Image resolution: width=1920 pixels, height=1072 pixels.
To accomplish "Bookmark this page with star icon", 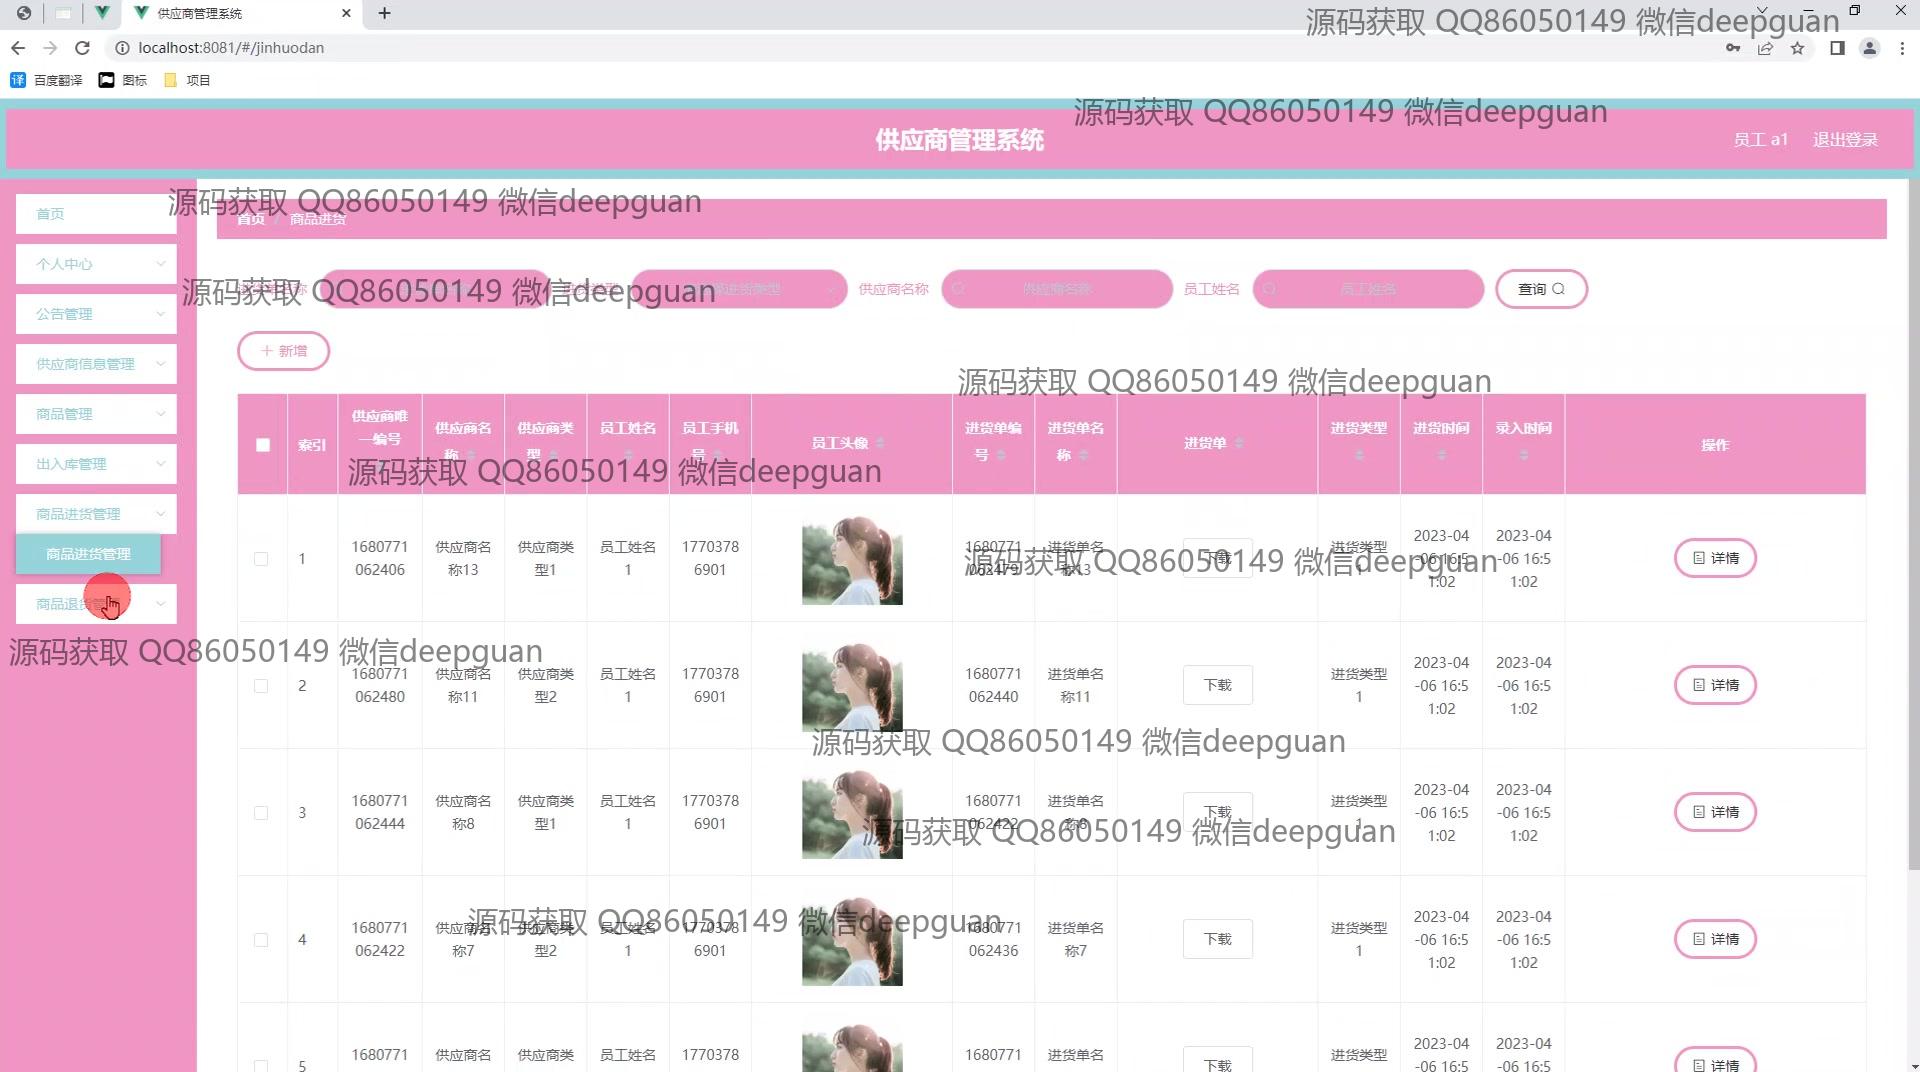I will [1797, 48].
